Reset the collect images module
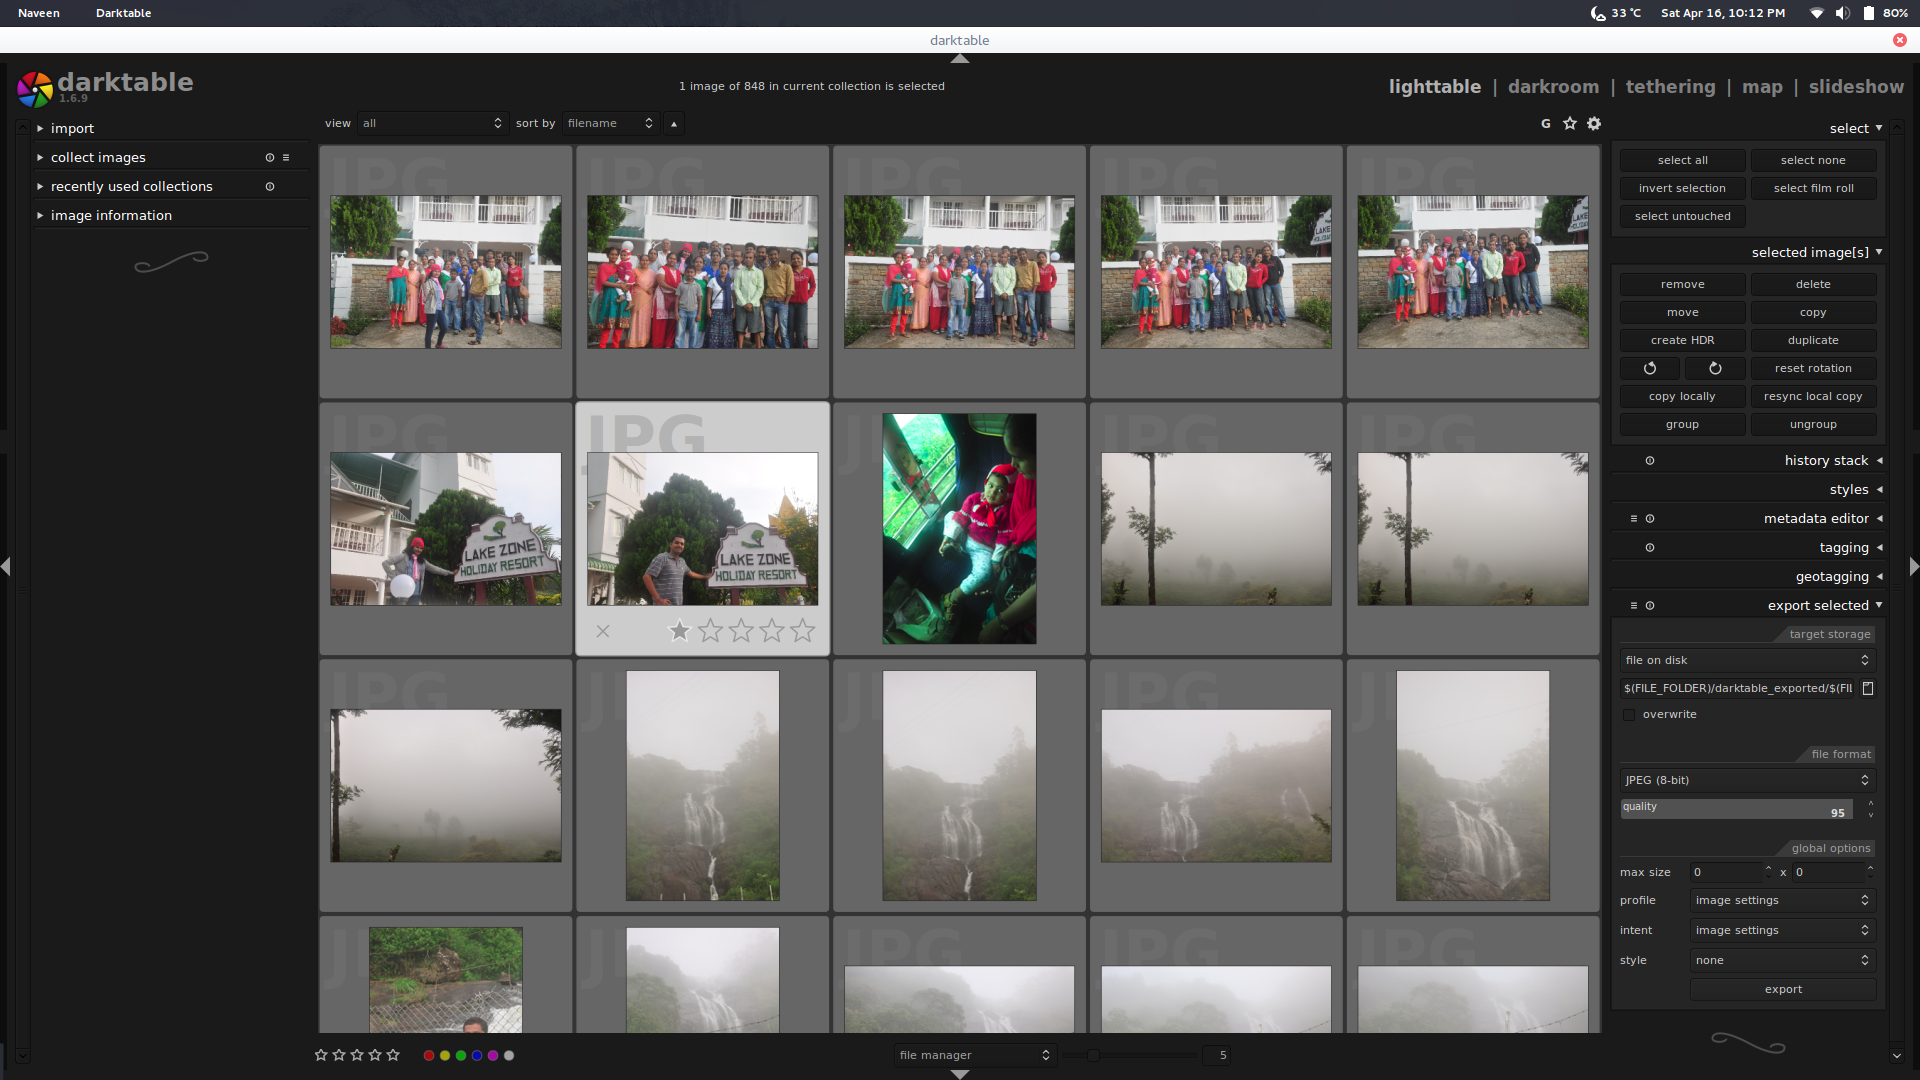1920x1080 pixels. (x=269, y=158)
